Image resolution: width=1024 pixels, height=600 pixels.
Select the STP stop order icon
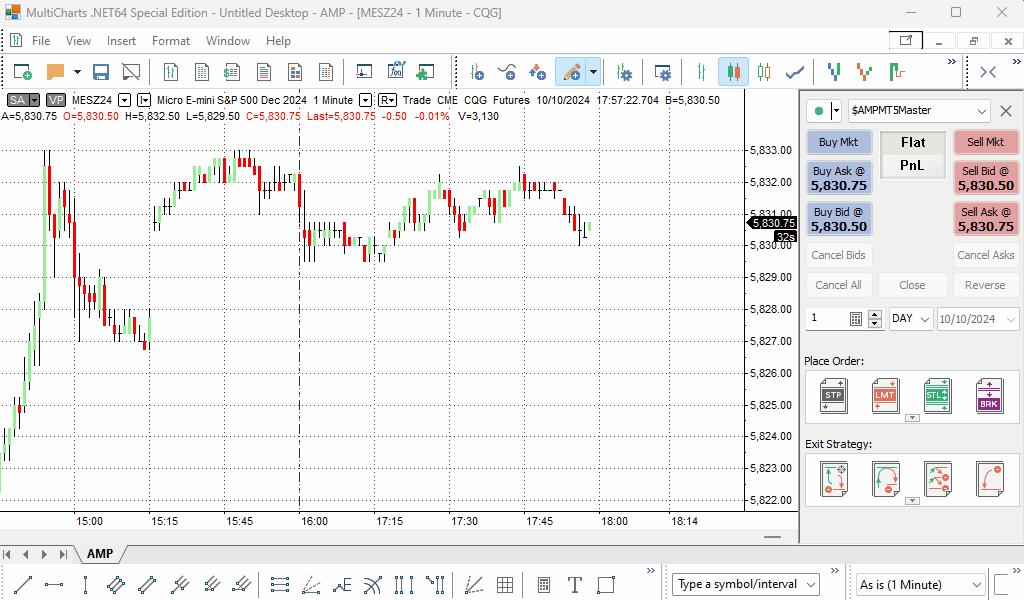[832, 396]
